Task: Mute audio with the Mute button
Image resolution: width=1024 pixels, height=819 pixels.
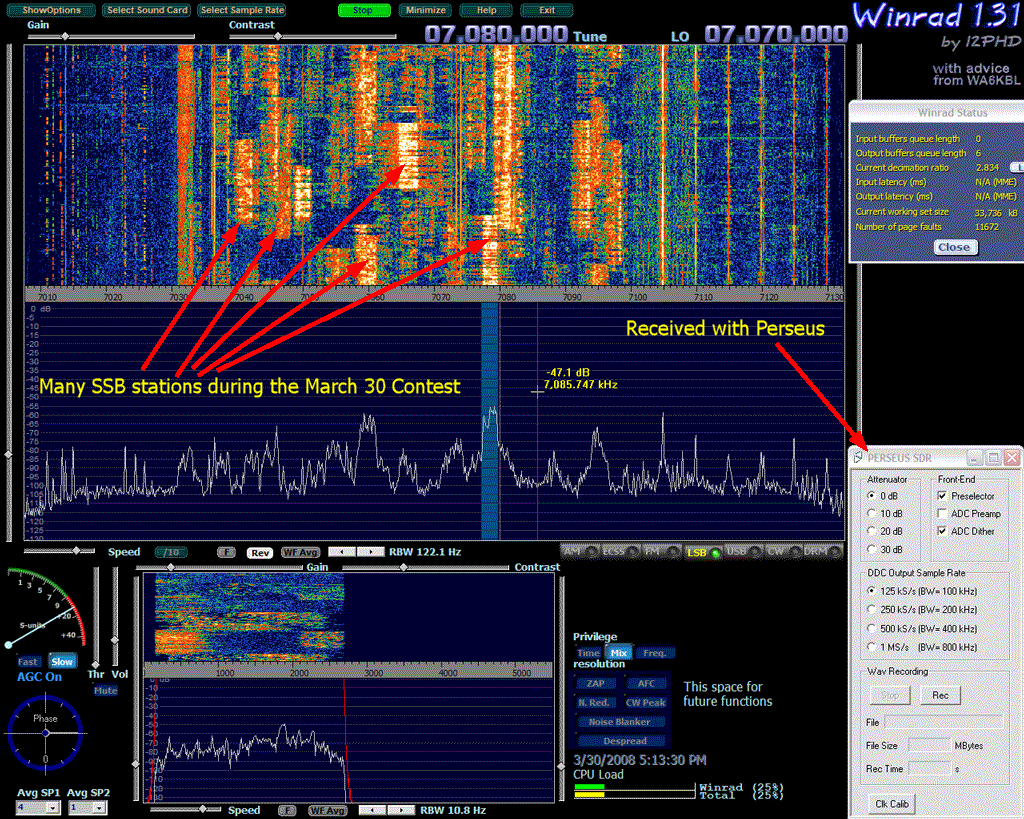Action: 105,690
